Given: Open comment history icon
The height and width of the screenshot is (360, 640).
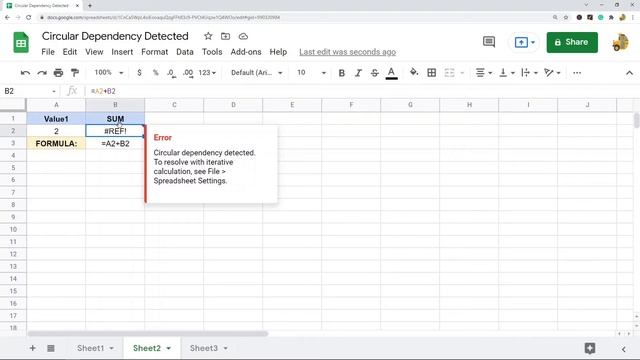Looking at the screenshot, I should click(489, 42).
